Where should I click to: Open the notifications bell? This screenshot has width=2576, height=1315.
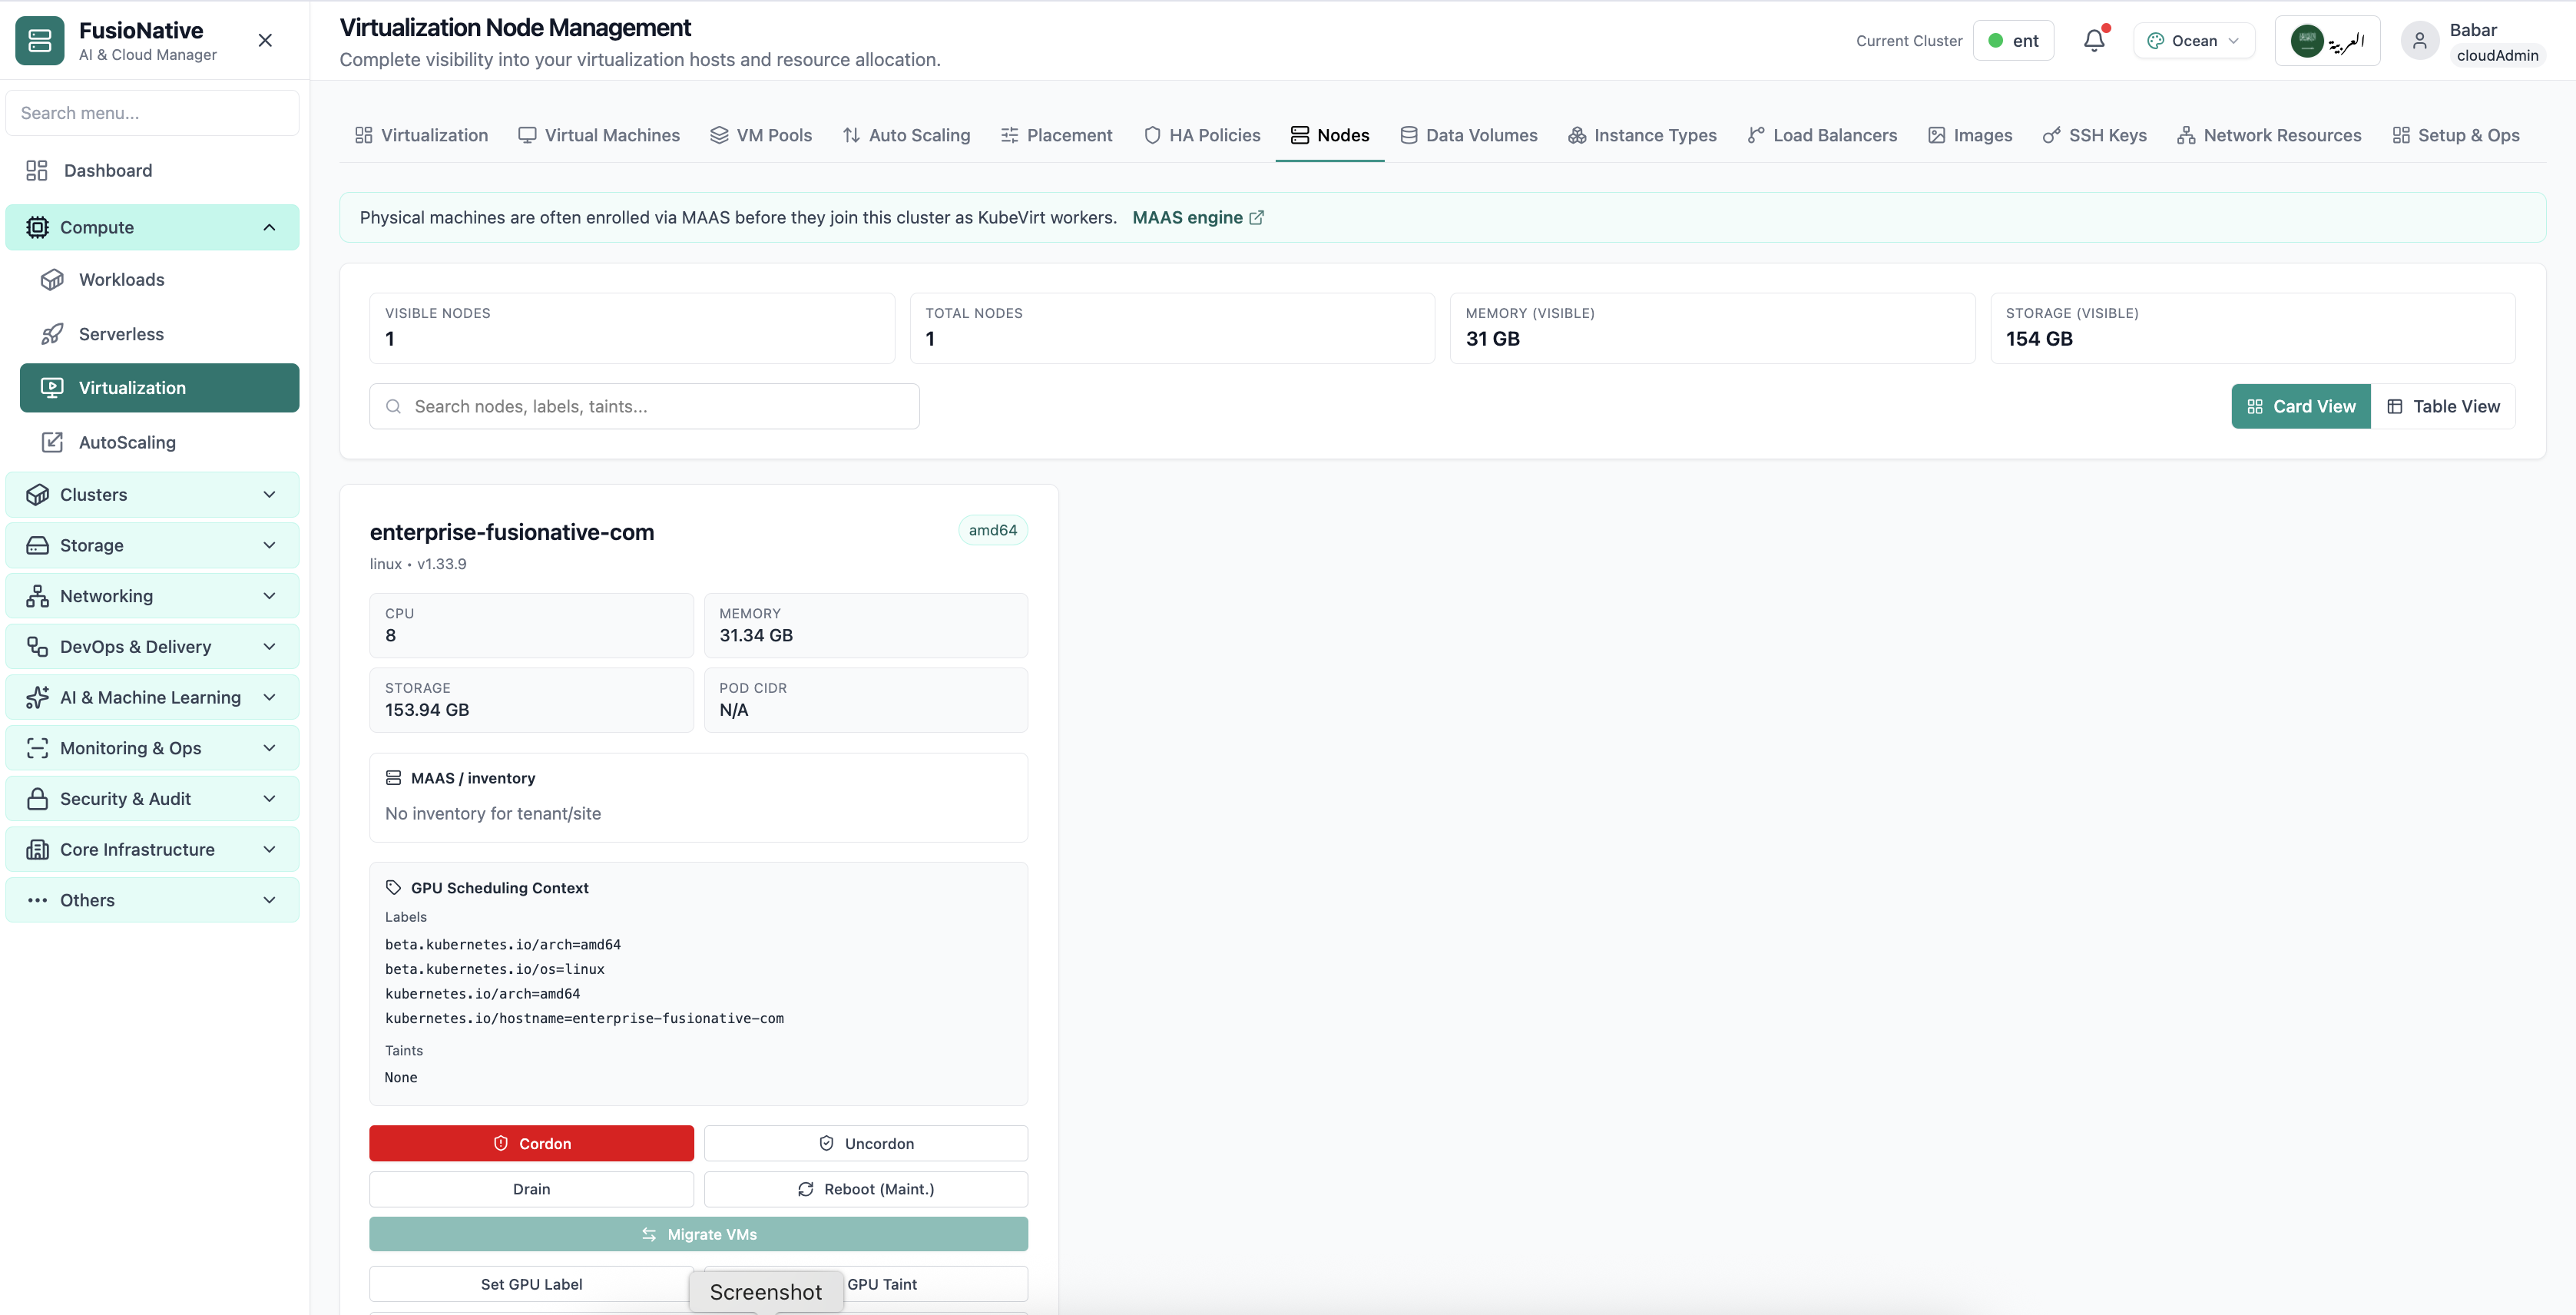point(2094,40)
